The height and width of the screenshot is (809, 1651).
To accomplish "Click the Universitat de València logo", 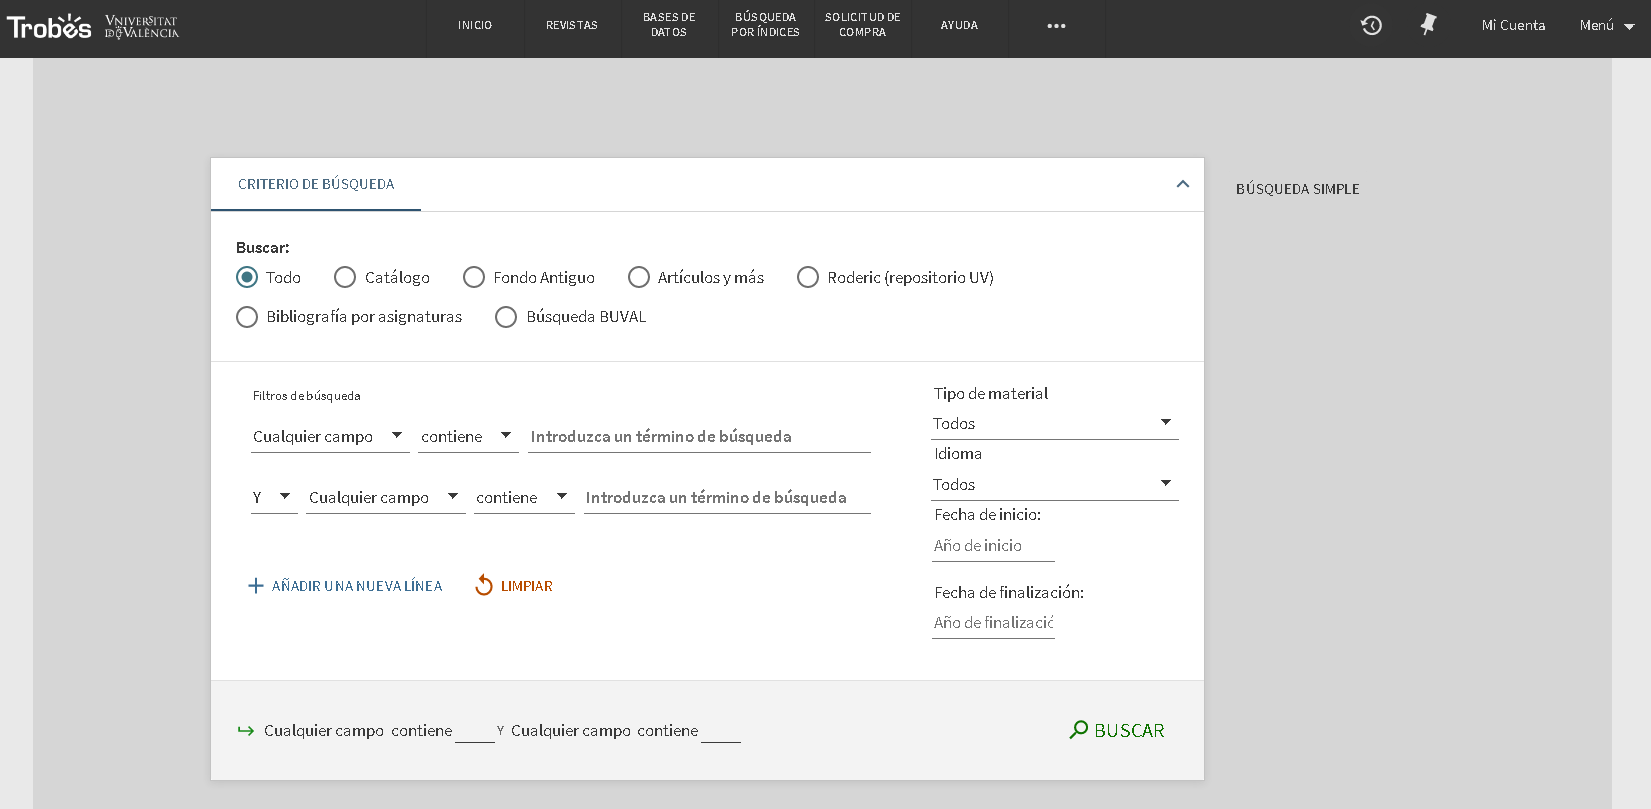I will 142,27.
